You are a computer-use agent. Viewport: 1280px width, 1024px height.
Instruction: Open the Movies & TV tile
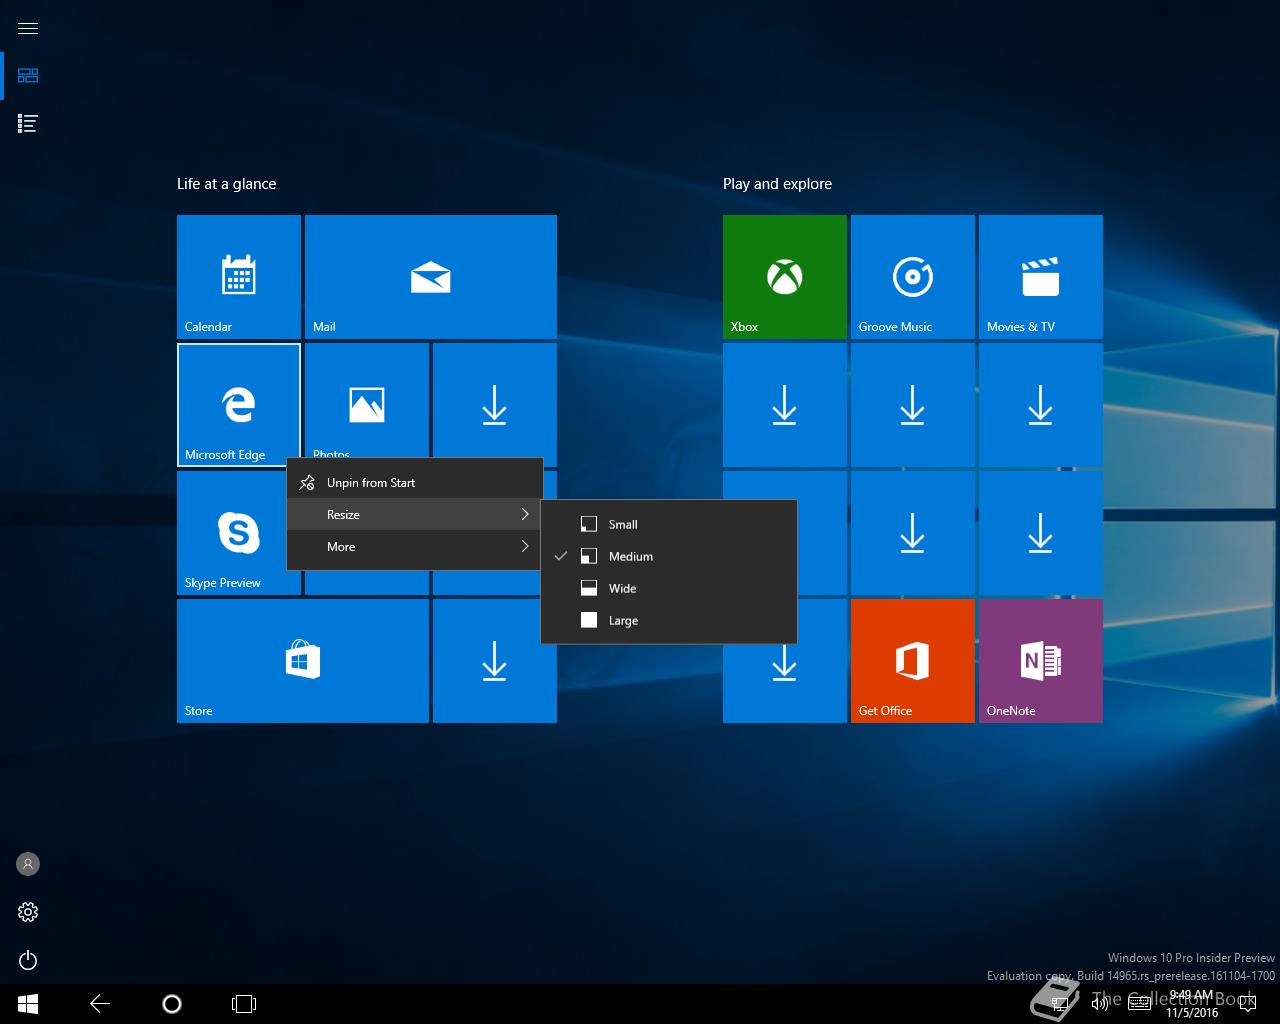(x=1041, y=277)
